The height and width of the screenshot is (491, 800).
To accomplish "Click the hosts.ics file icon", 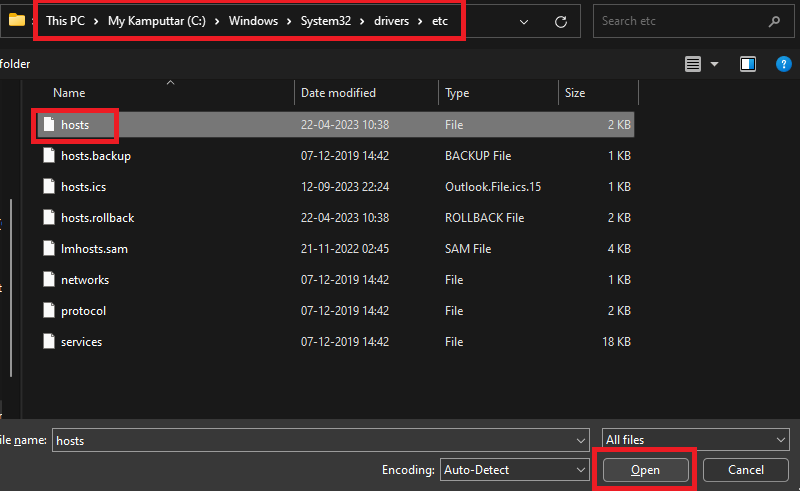I will 48,187.
